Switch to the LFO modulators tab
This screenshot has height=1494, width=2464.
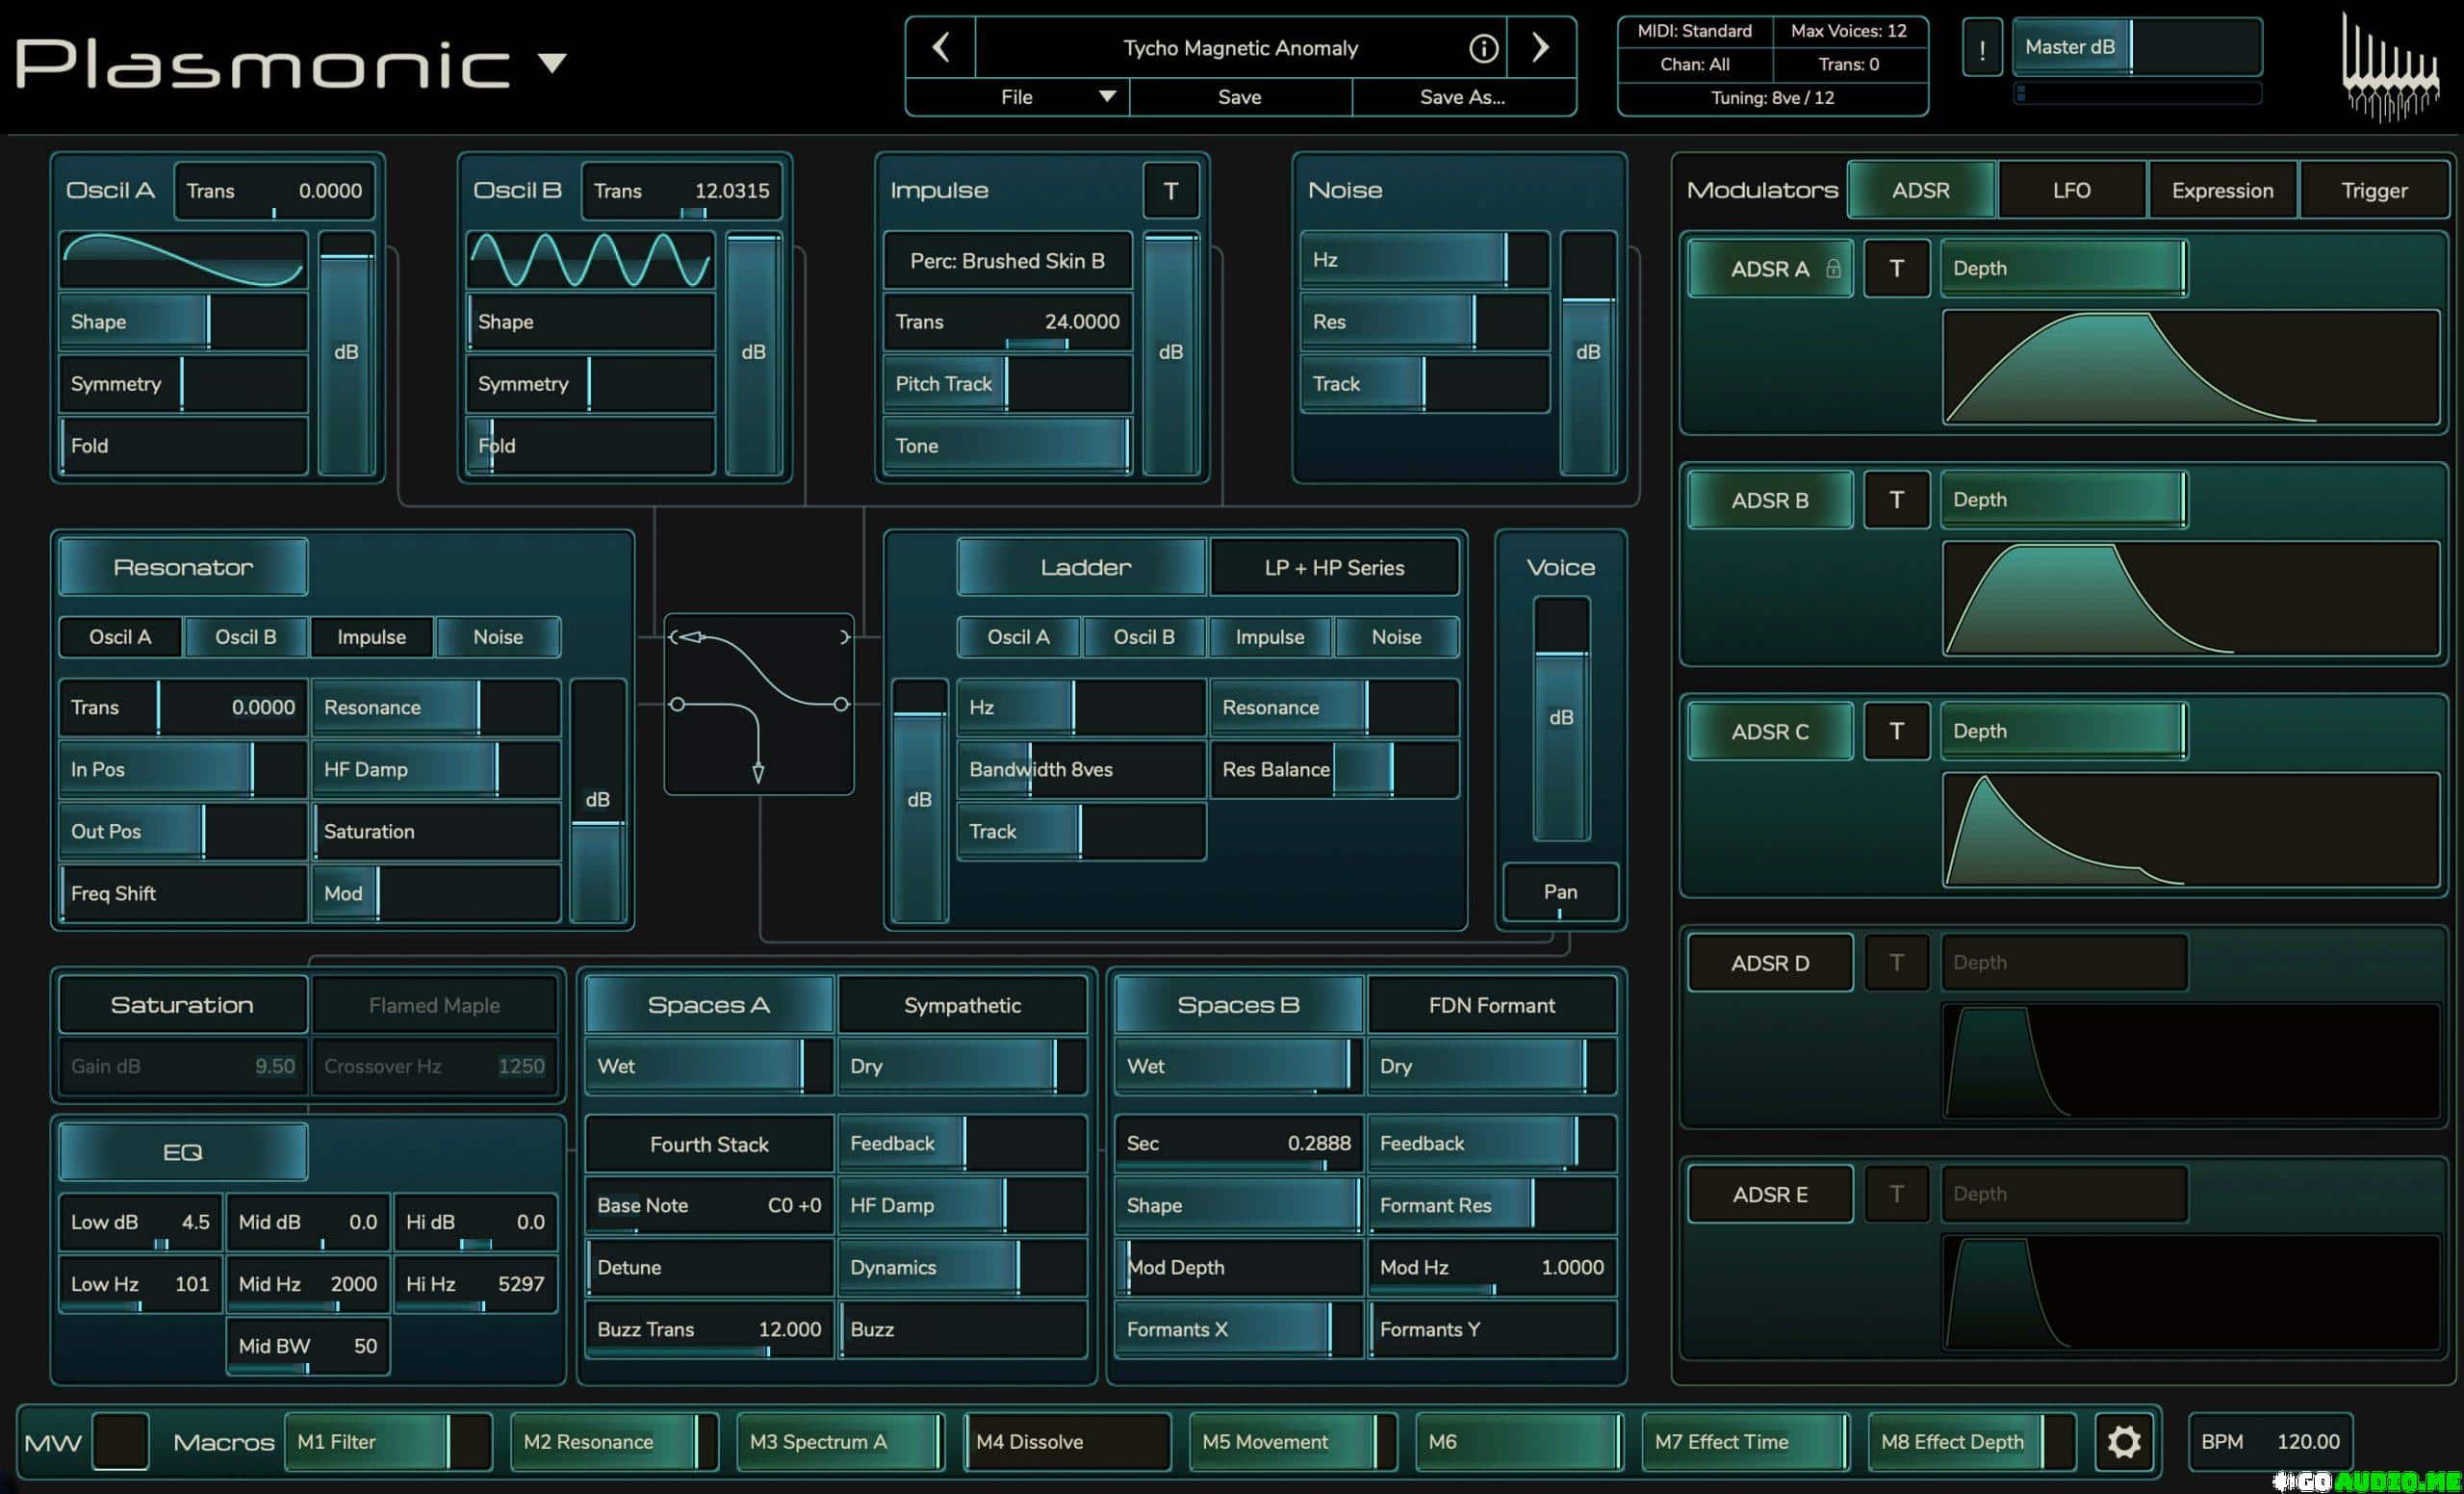[x=2071, y=190]
